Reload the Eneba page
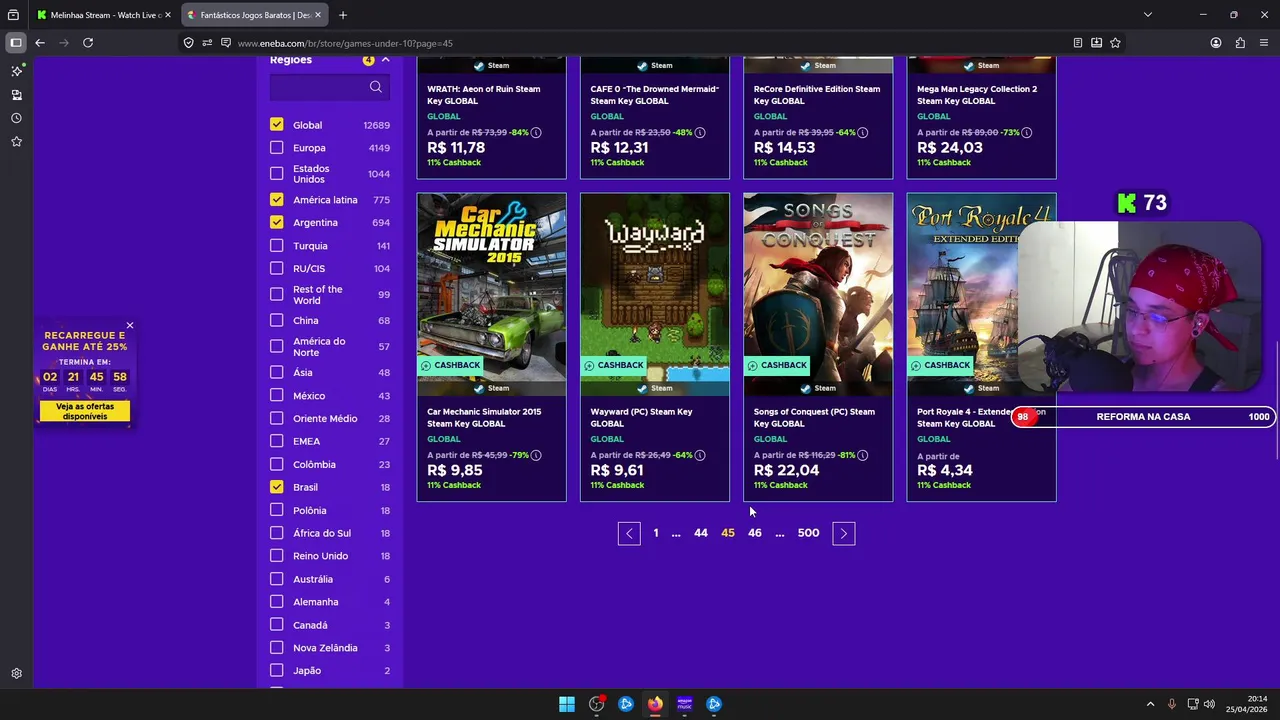This screenshot has height=720, width=1280. coord(88,43)
